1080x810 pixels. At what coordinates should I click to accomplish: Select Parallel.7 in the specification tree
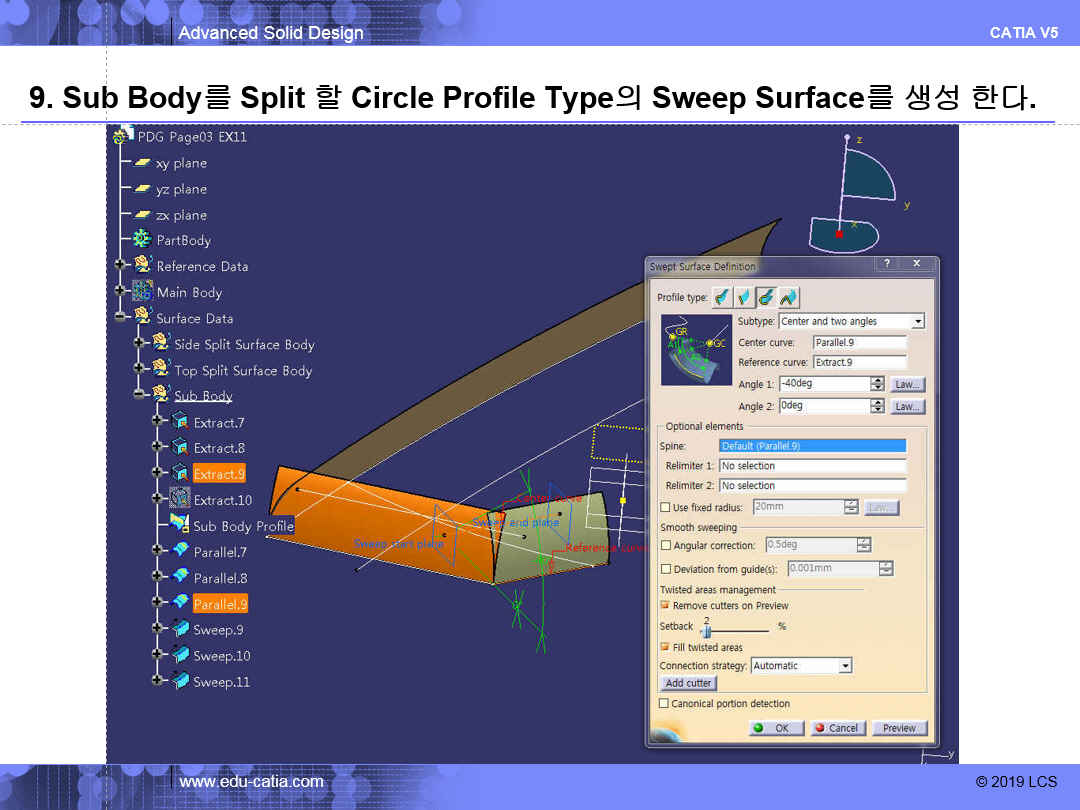[x=220, y=552]
